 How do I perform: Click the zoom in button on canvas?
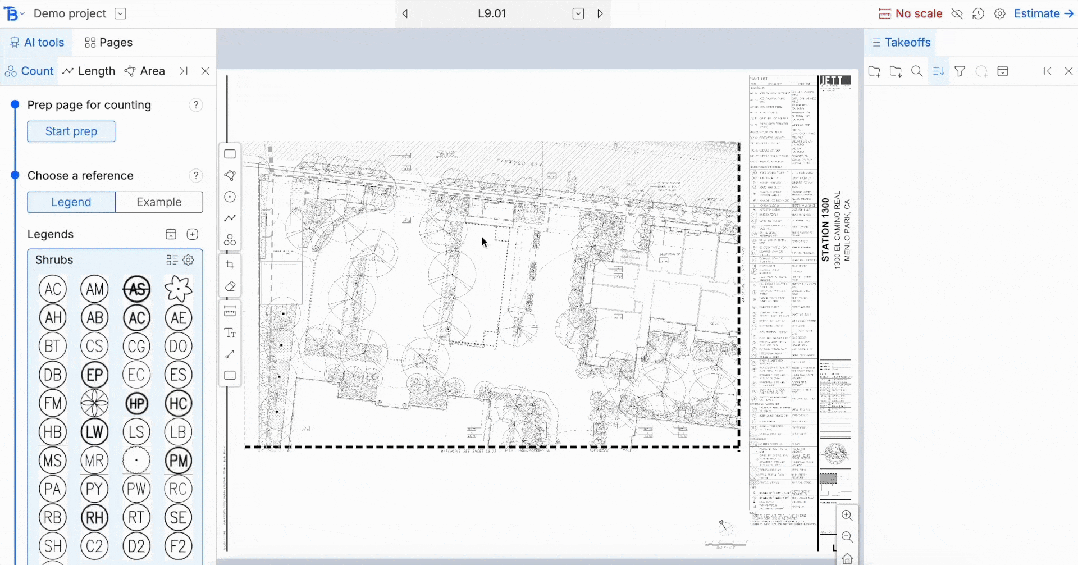847,516
